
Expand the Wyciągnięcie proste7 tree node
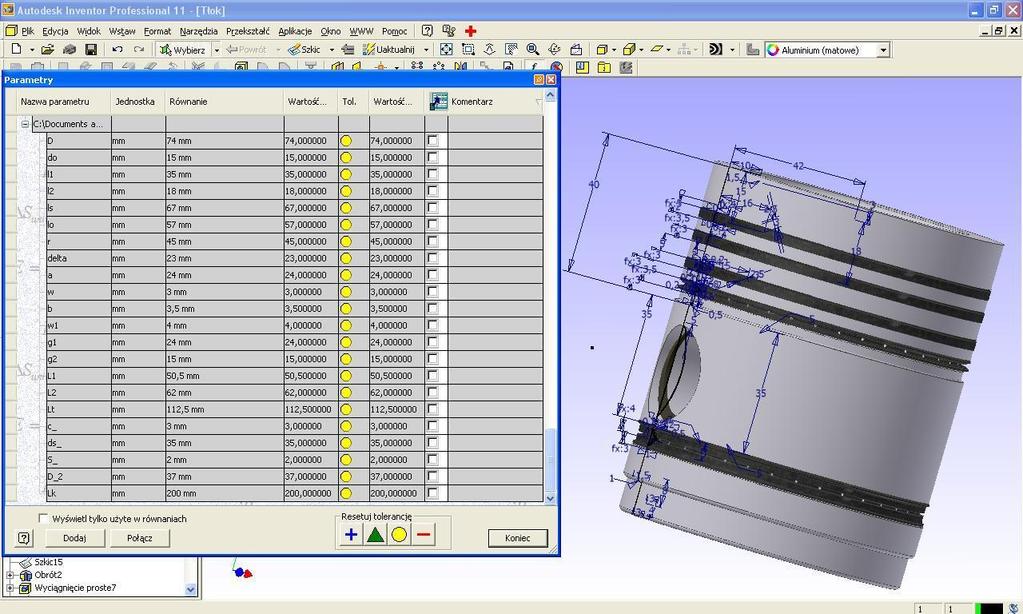coord(10,588)
